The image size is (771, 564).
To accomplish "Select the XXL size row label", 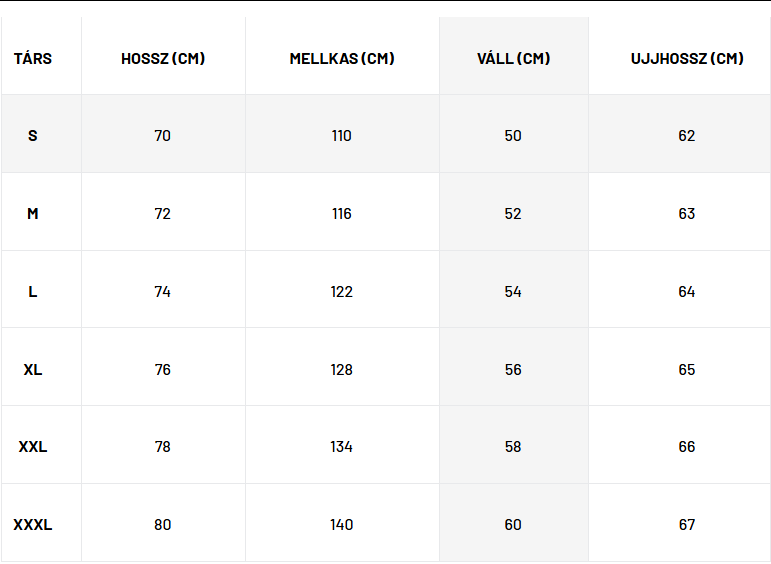I will pos(33,447).
